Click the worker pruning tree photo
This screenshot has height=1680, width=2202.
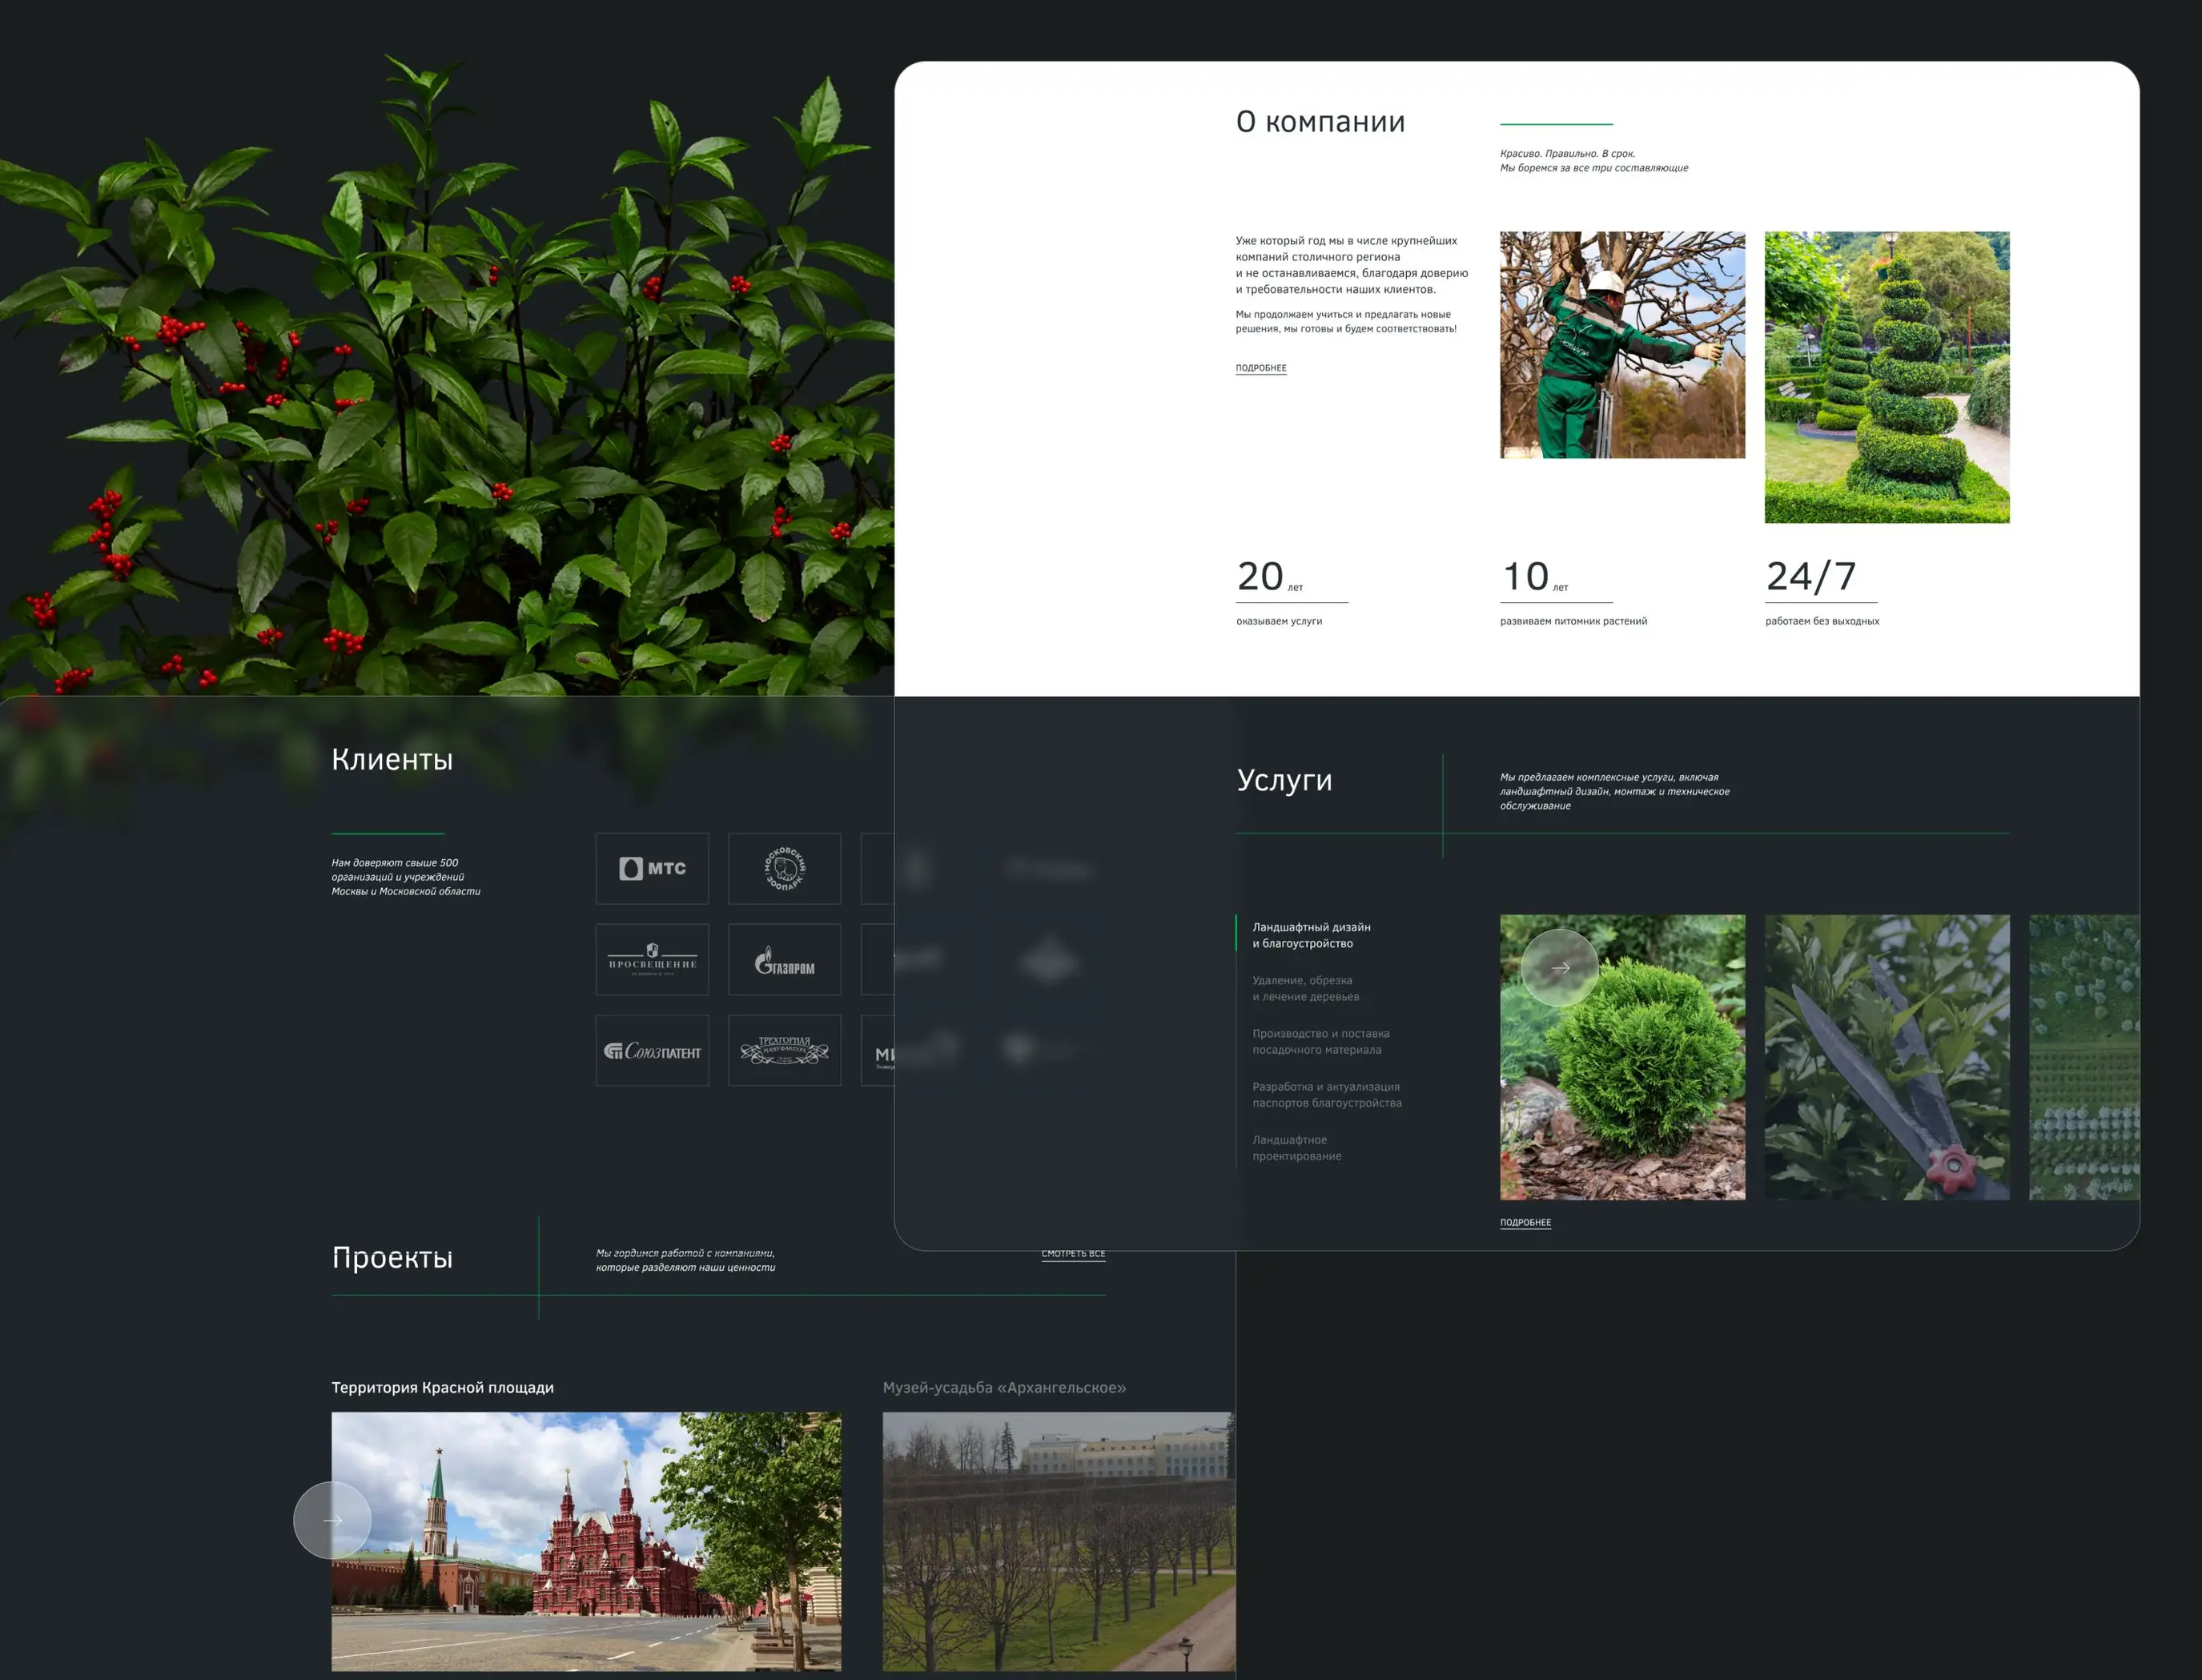point(1622,345)
